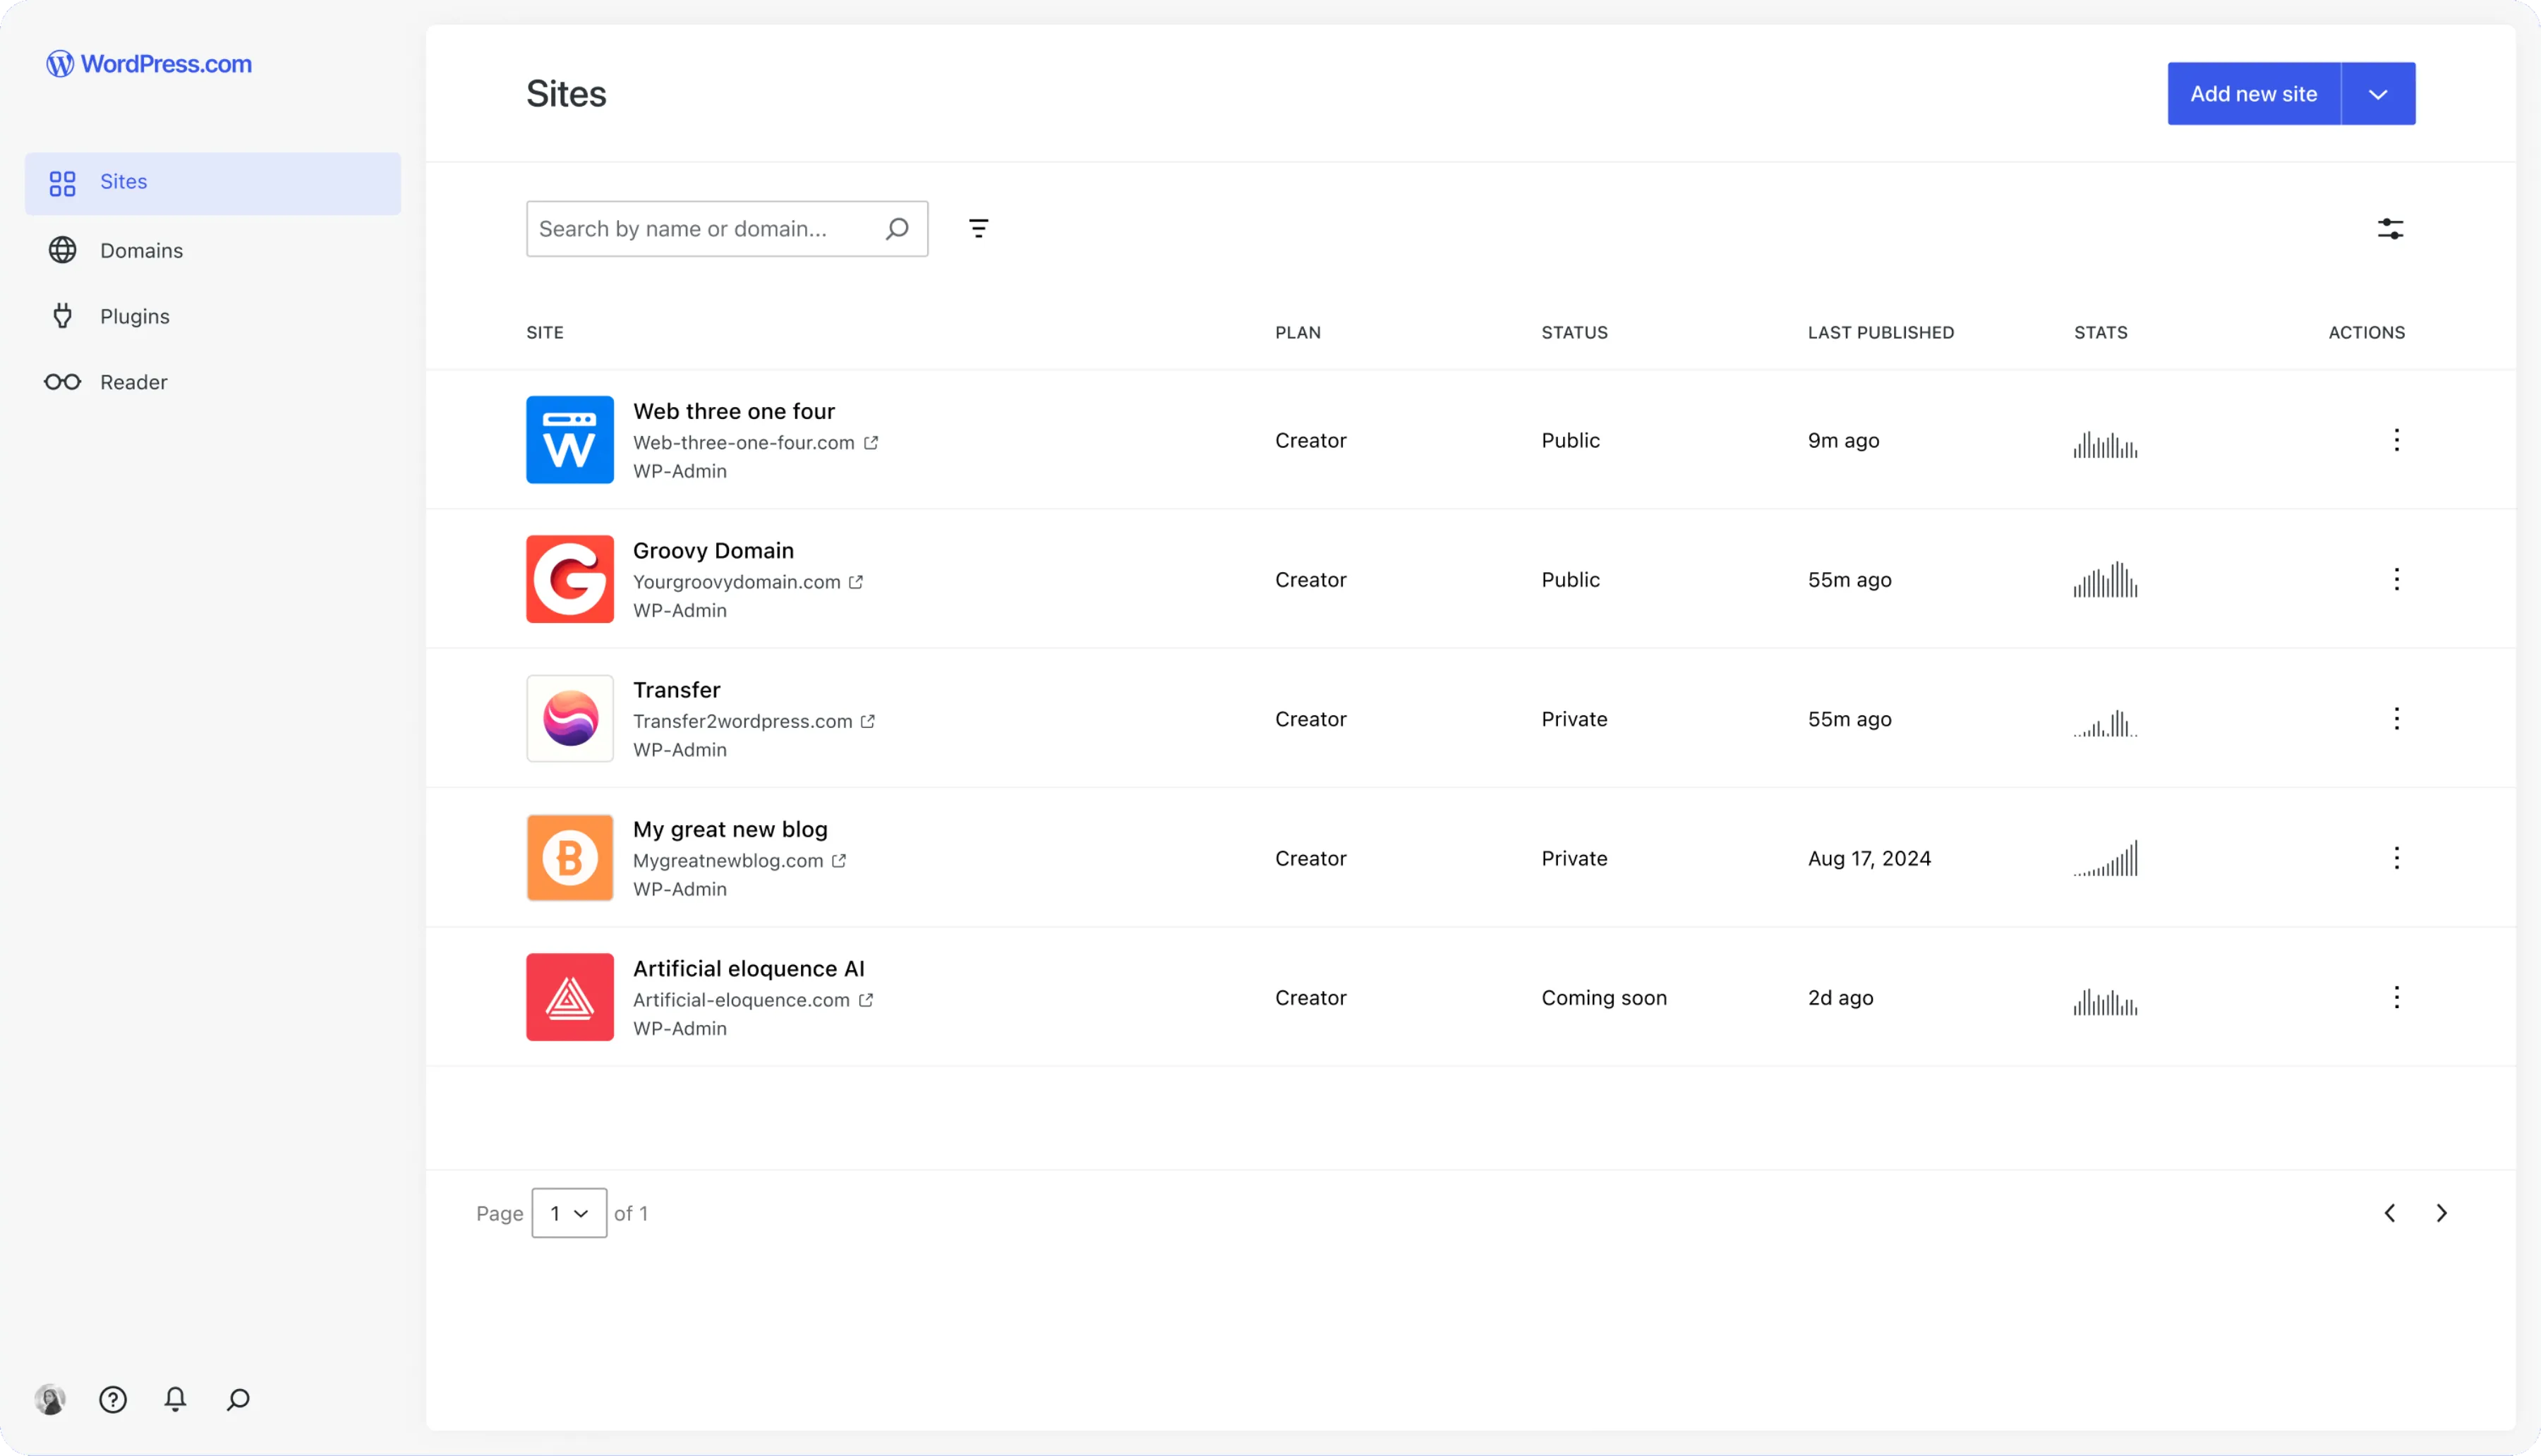Viewport: 2541px width, 1456px height.
Task: Open WP-Admin for My great new blog
Action: (x=680, y=889)
